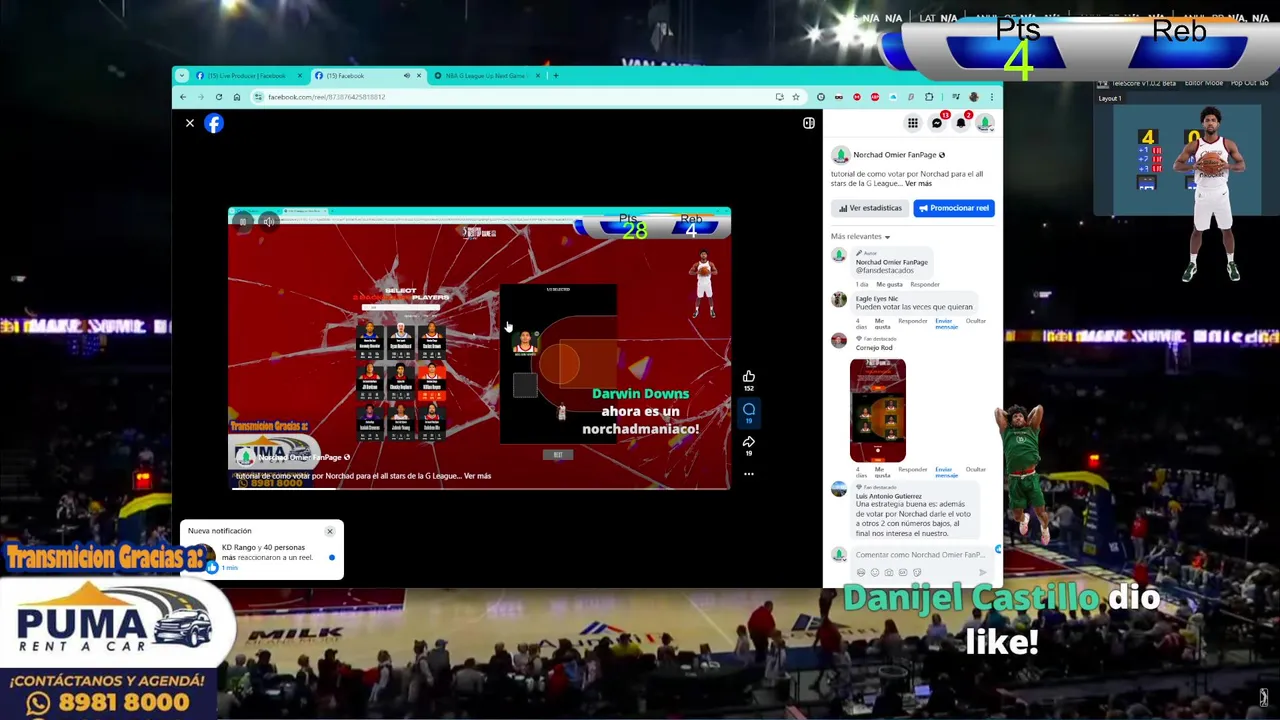Viewport: 1280px width, 720px height.
Task: Insert a sticker into the comment
Action: tap(917, 572)
